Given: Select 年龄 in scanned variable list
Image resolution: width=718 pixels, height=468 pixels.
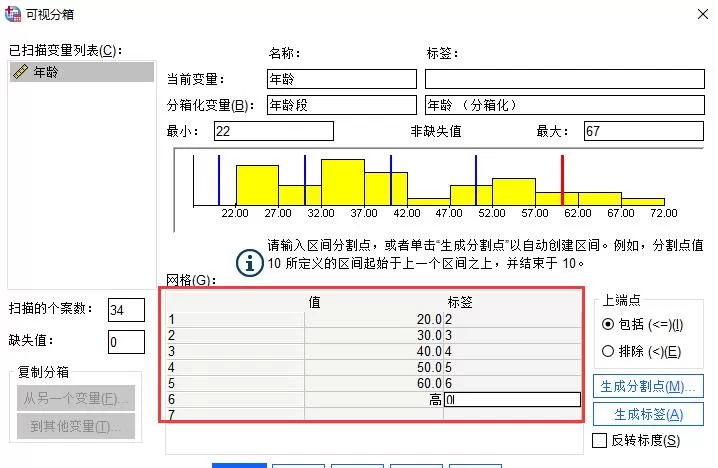Looking at the screenshot, I should pos(82,72).
